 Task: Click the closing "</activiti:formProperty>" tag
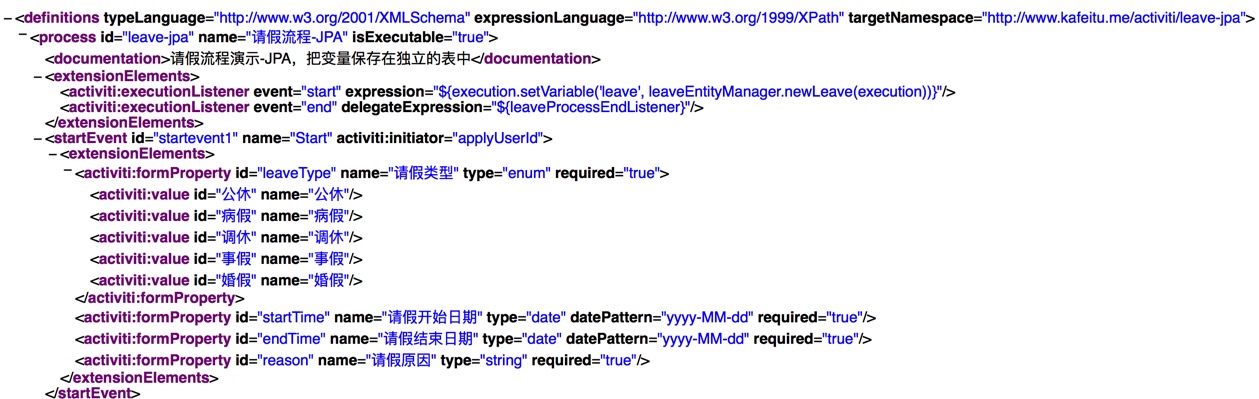[160, 298]
